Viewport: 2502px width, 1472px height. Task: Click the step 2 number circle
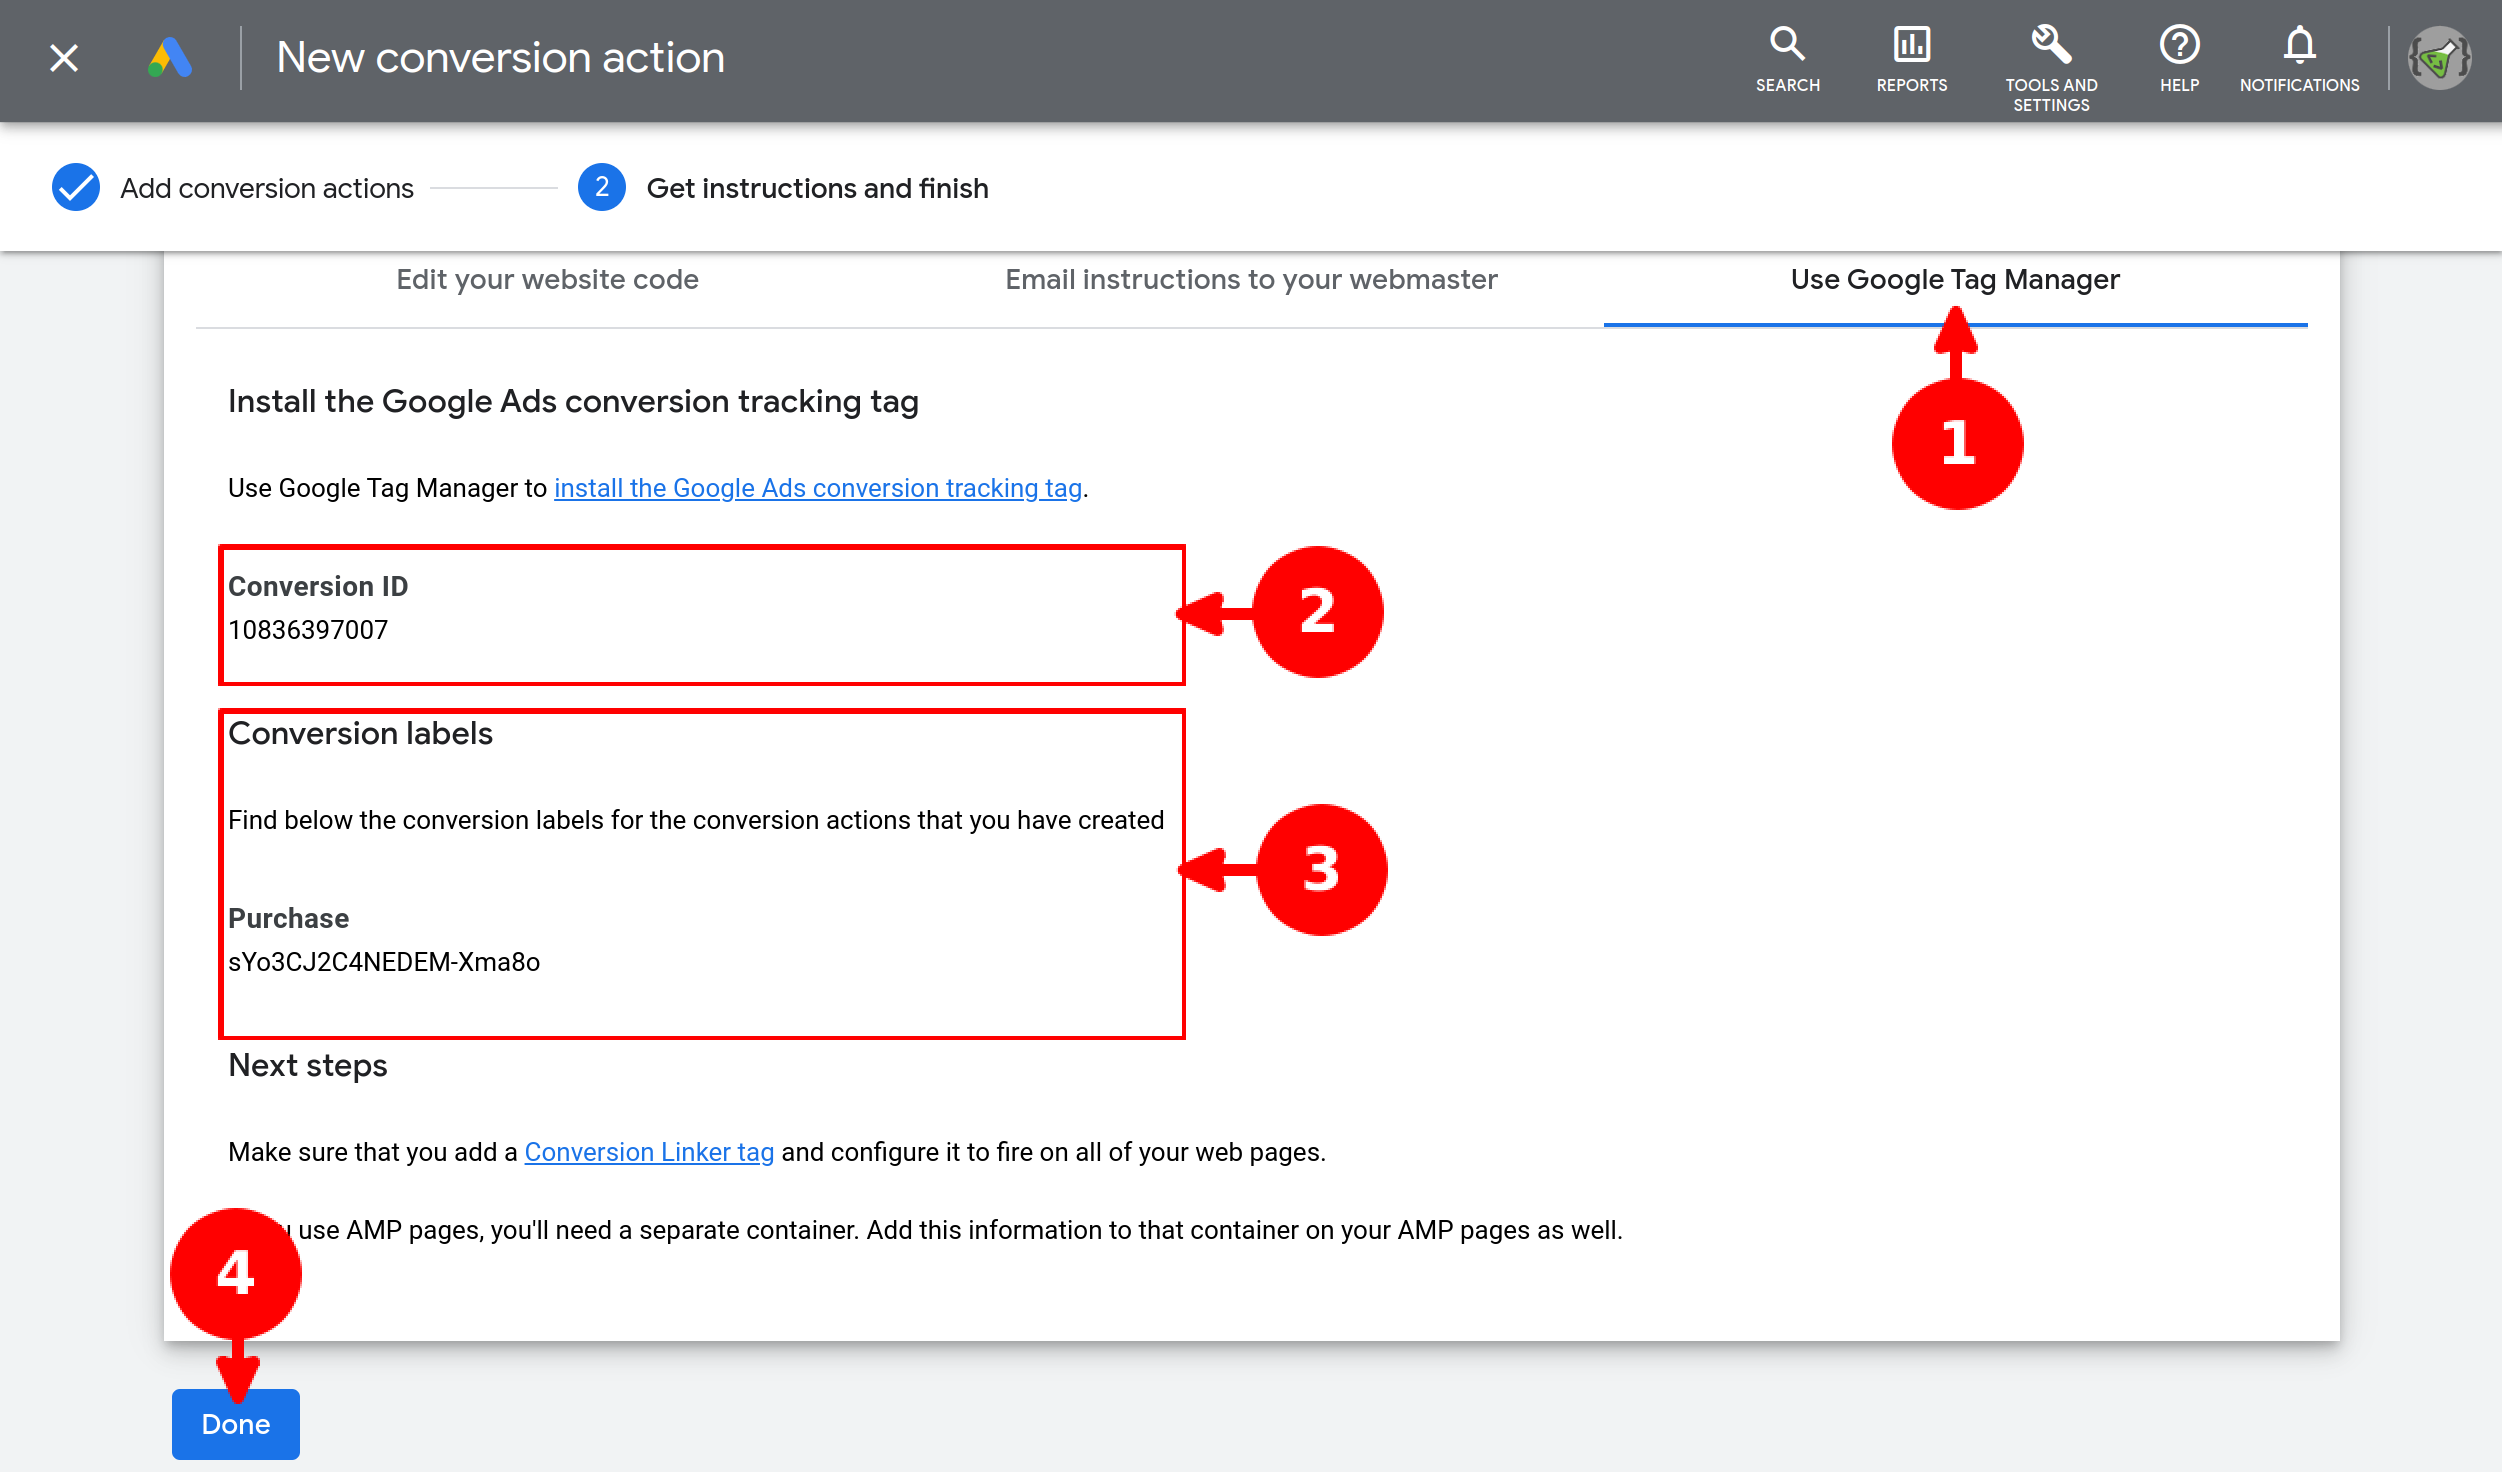click(x=601, y=188)
